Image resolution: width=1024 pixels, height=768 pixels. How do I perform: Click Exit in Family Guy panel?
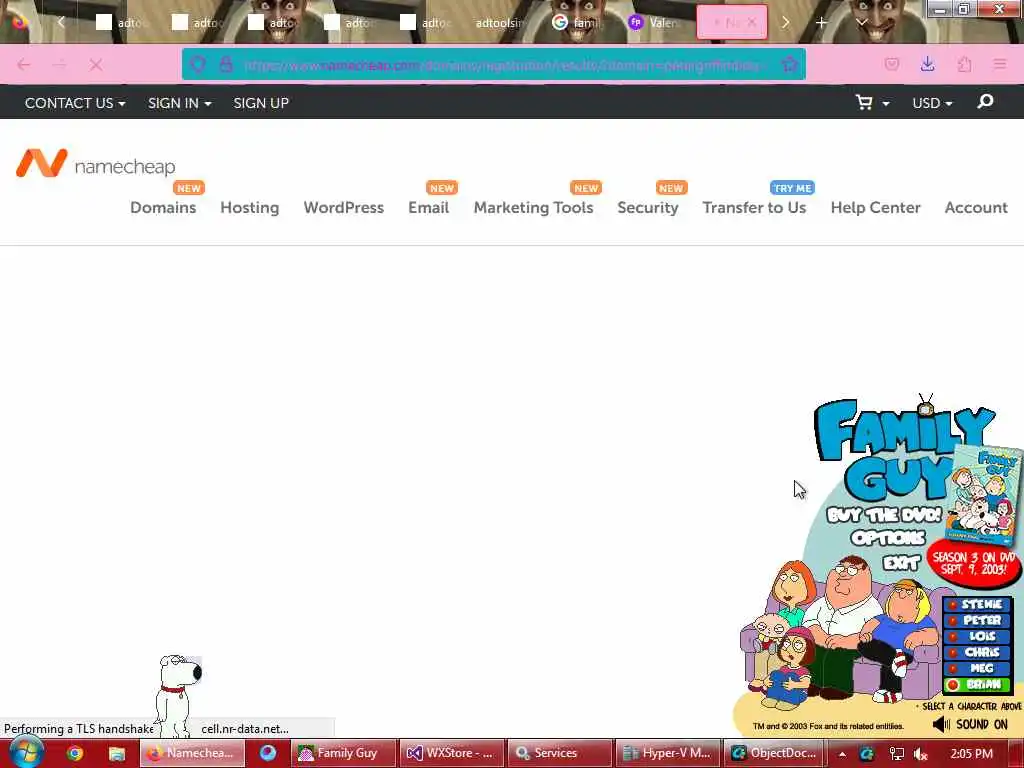901,562
